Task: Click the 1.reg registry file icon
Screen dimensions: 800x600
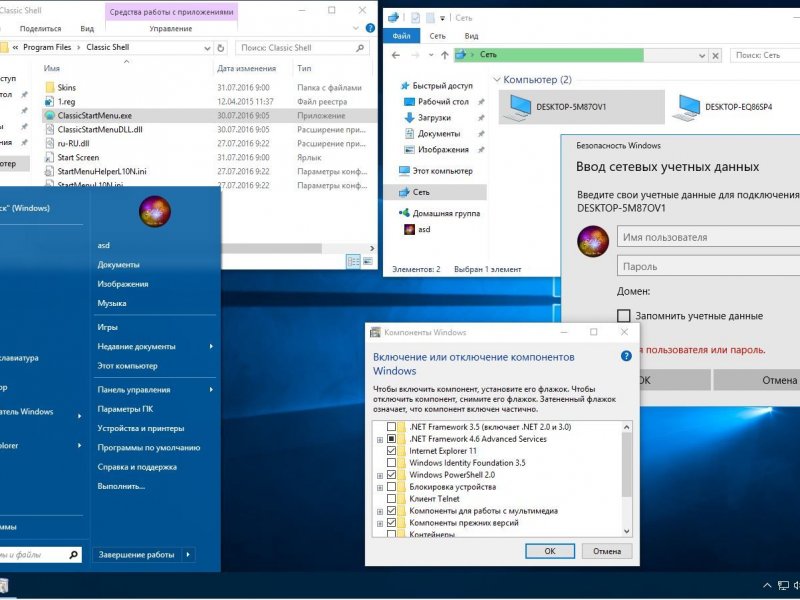Action: click(x=49, y=102)
